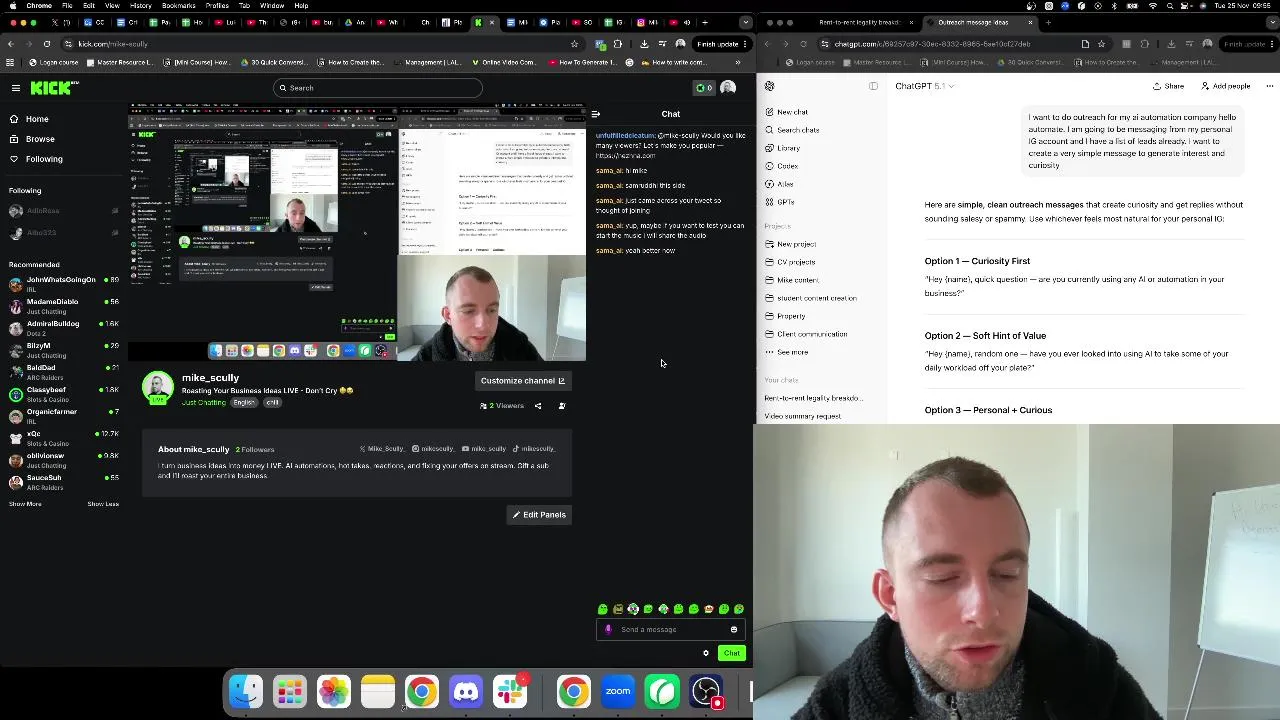Open Browse in Kick sidebar
Image resolution: width=1280 pixels, height=720 pixels.
click(40, 139)
